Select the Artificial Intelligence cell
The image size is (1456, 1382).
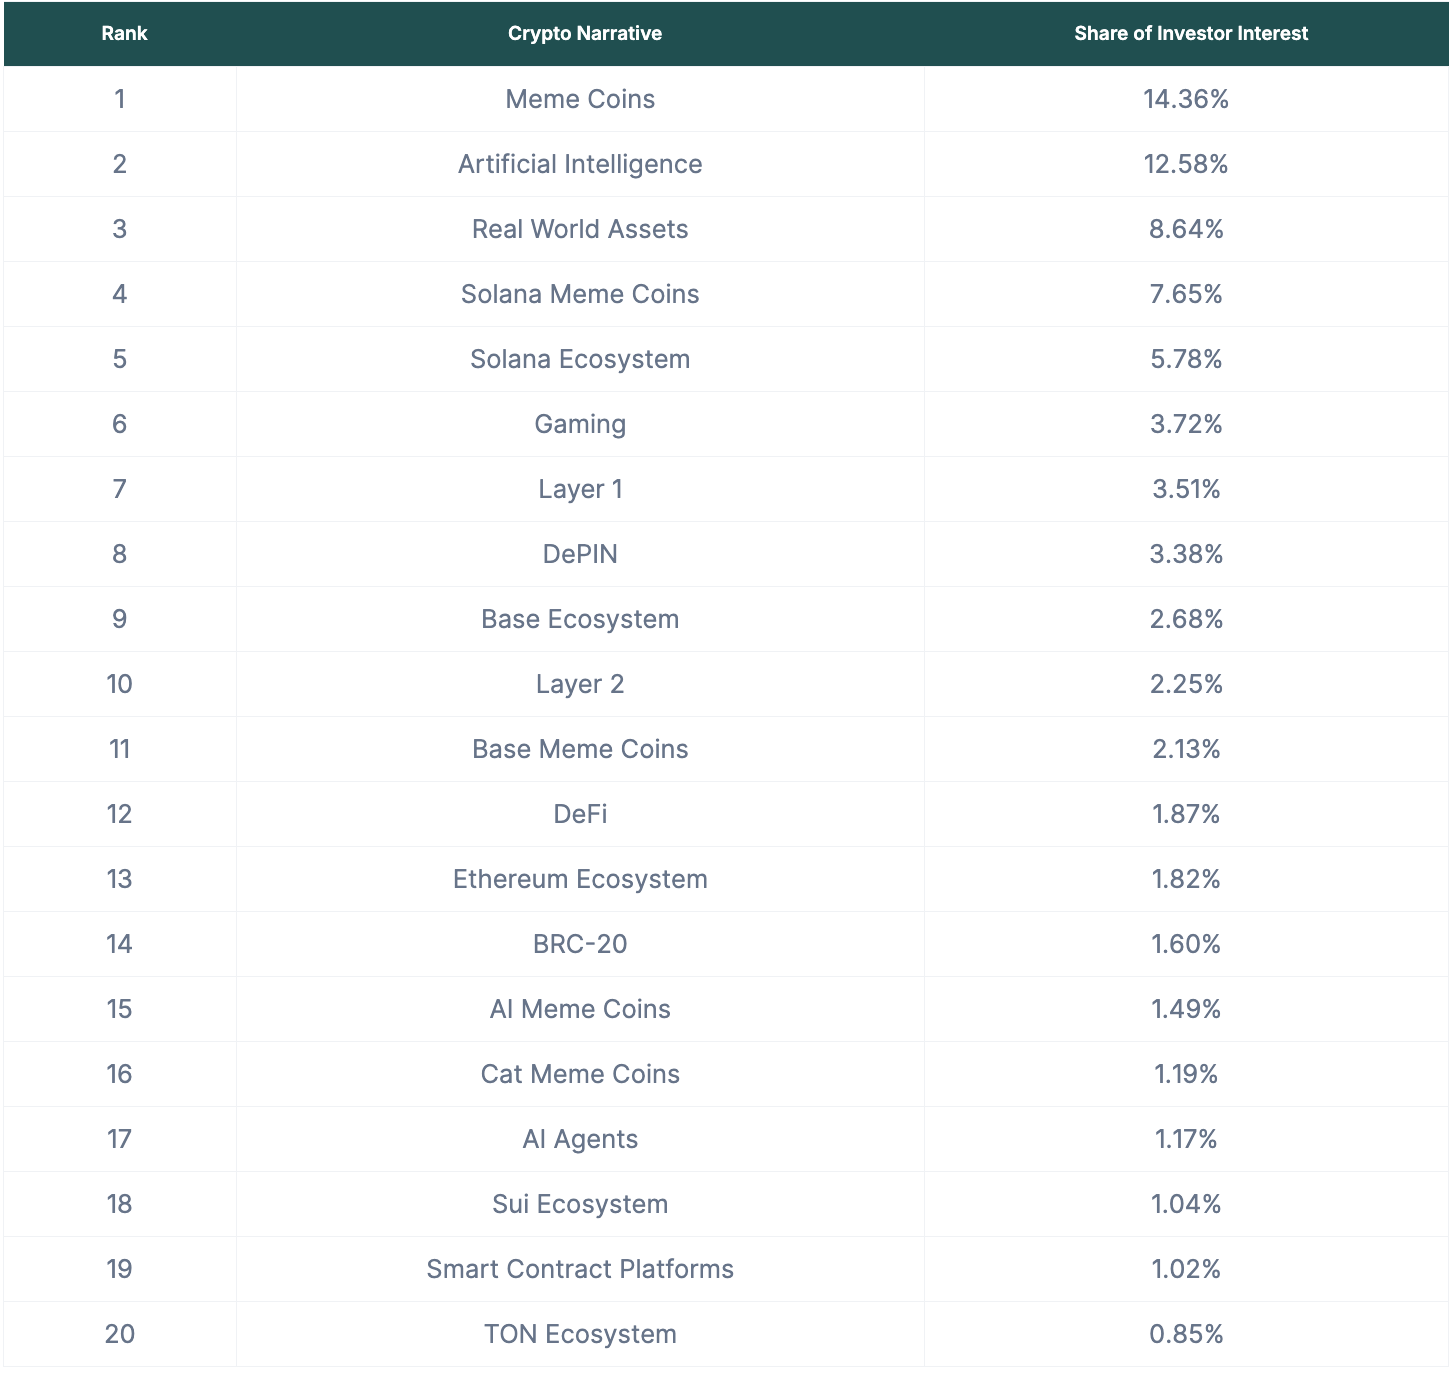[x=580, y=164]
